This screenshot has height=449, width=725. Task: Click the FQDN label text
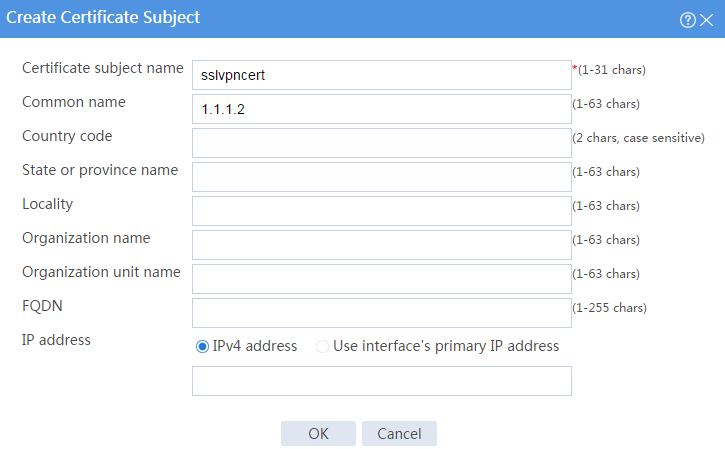pyautogui.click(x=42, y=306)
